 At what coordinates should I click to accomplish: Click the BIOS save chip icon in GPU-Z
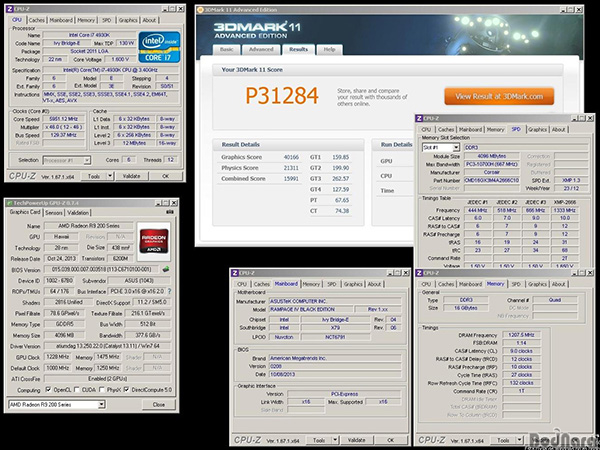166,269
